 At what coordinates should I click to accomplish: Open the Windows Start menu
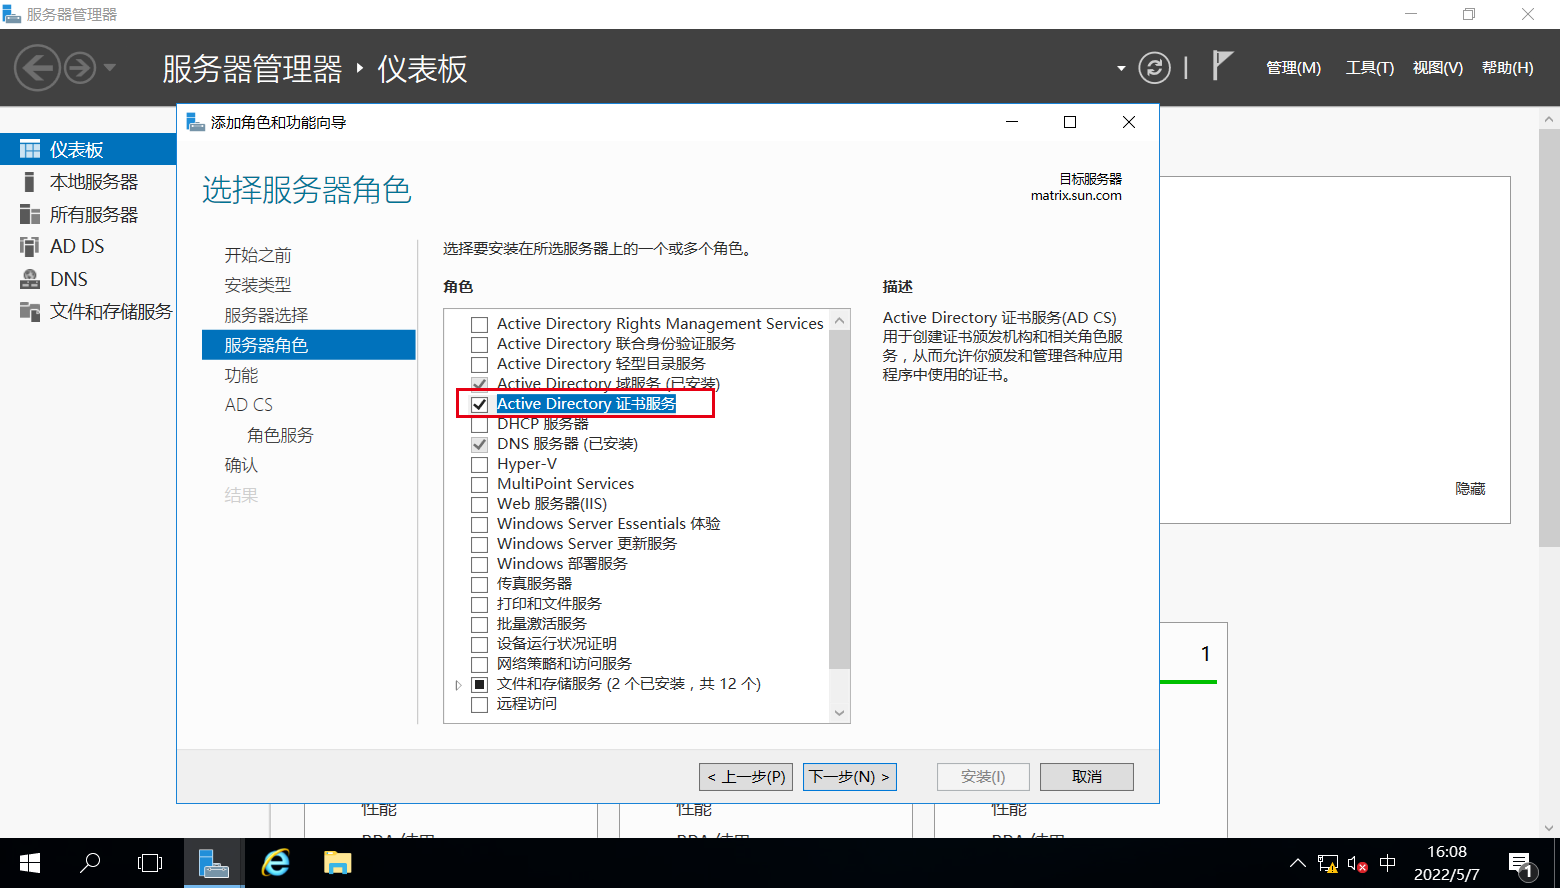(x=29, y=863)
